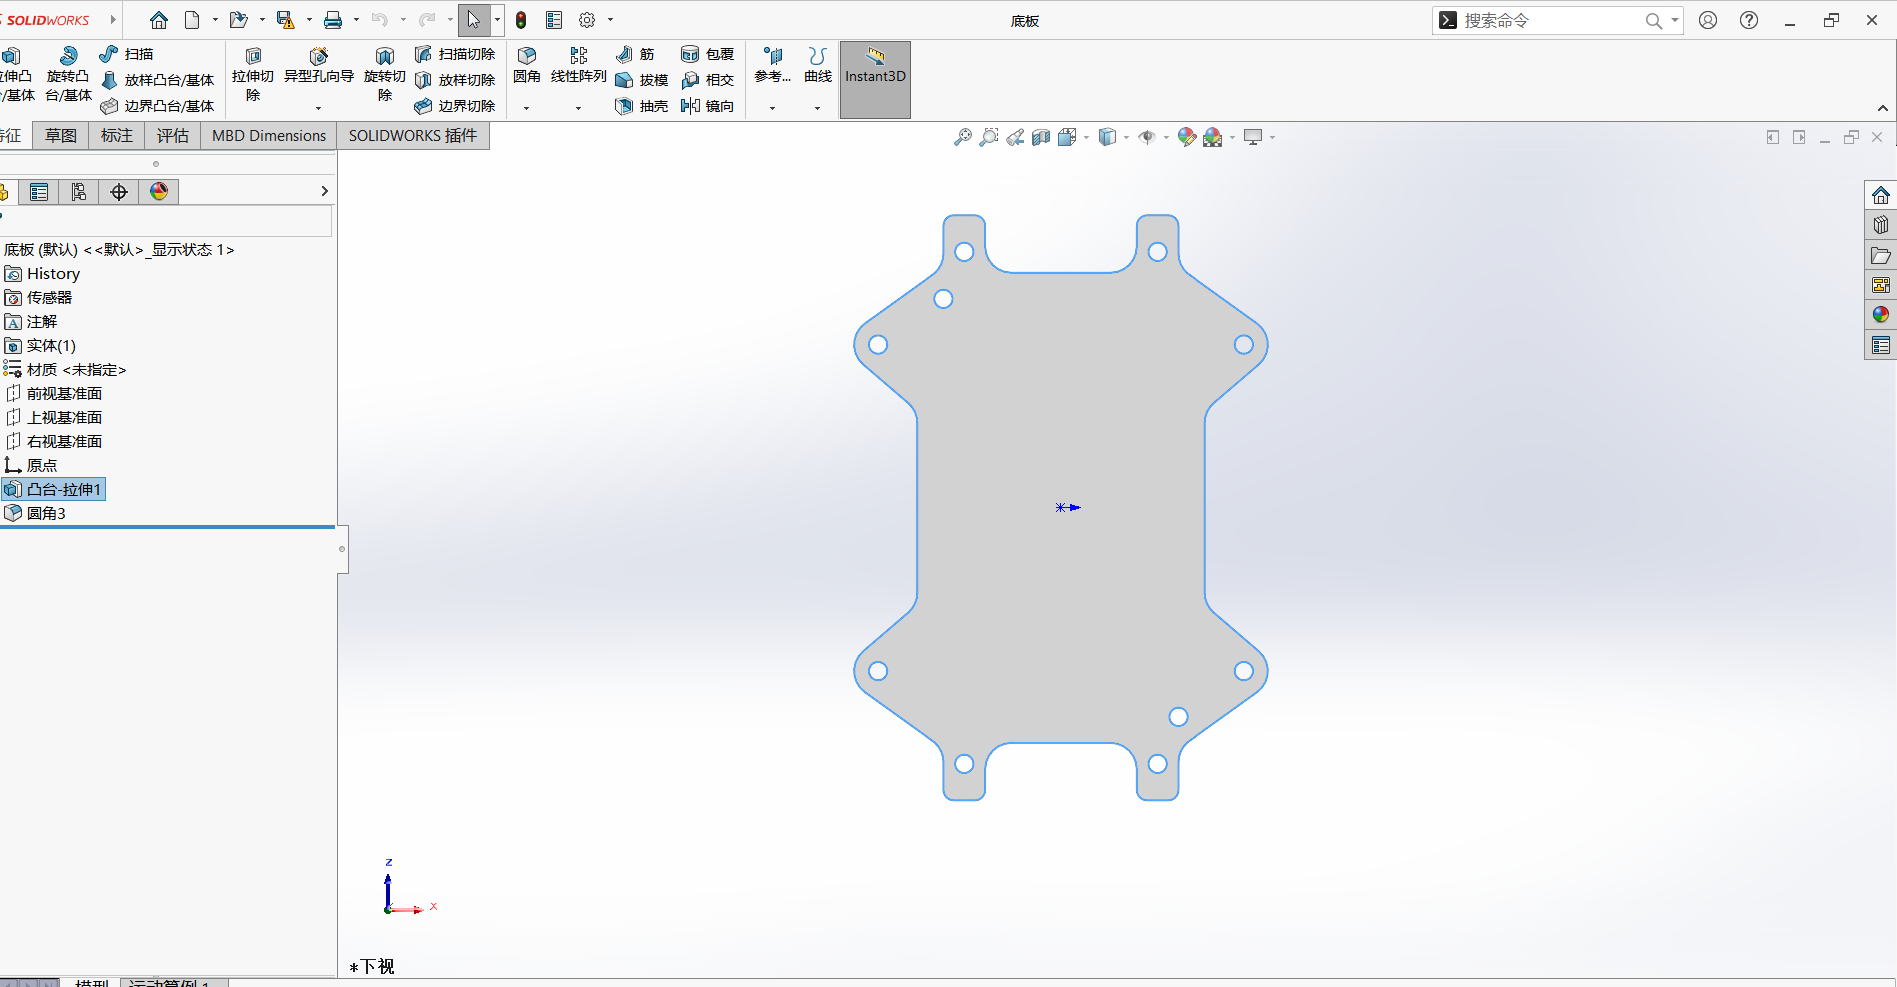Select Boundary Cut (边界切除)
This screenshot has width=1897, height=987.
click(x=455, y=106)
